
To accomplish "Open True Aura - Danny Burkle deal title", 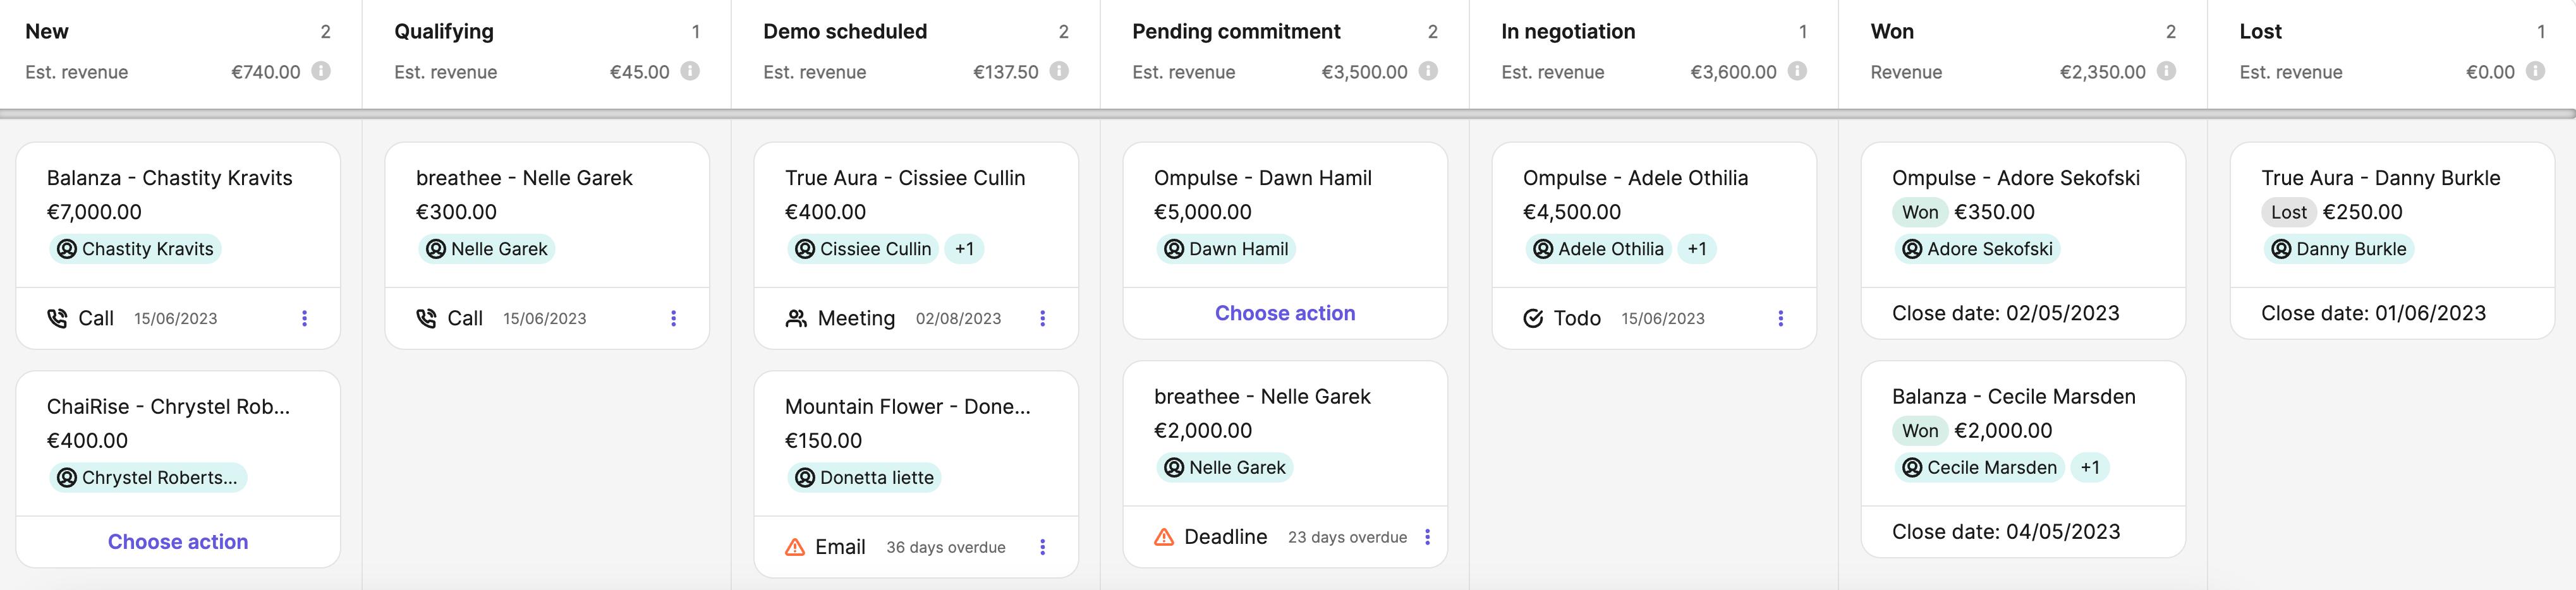I will [x=2381, y=178].
